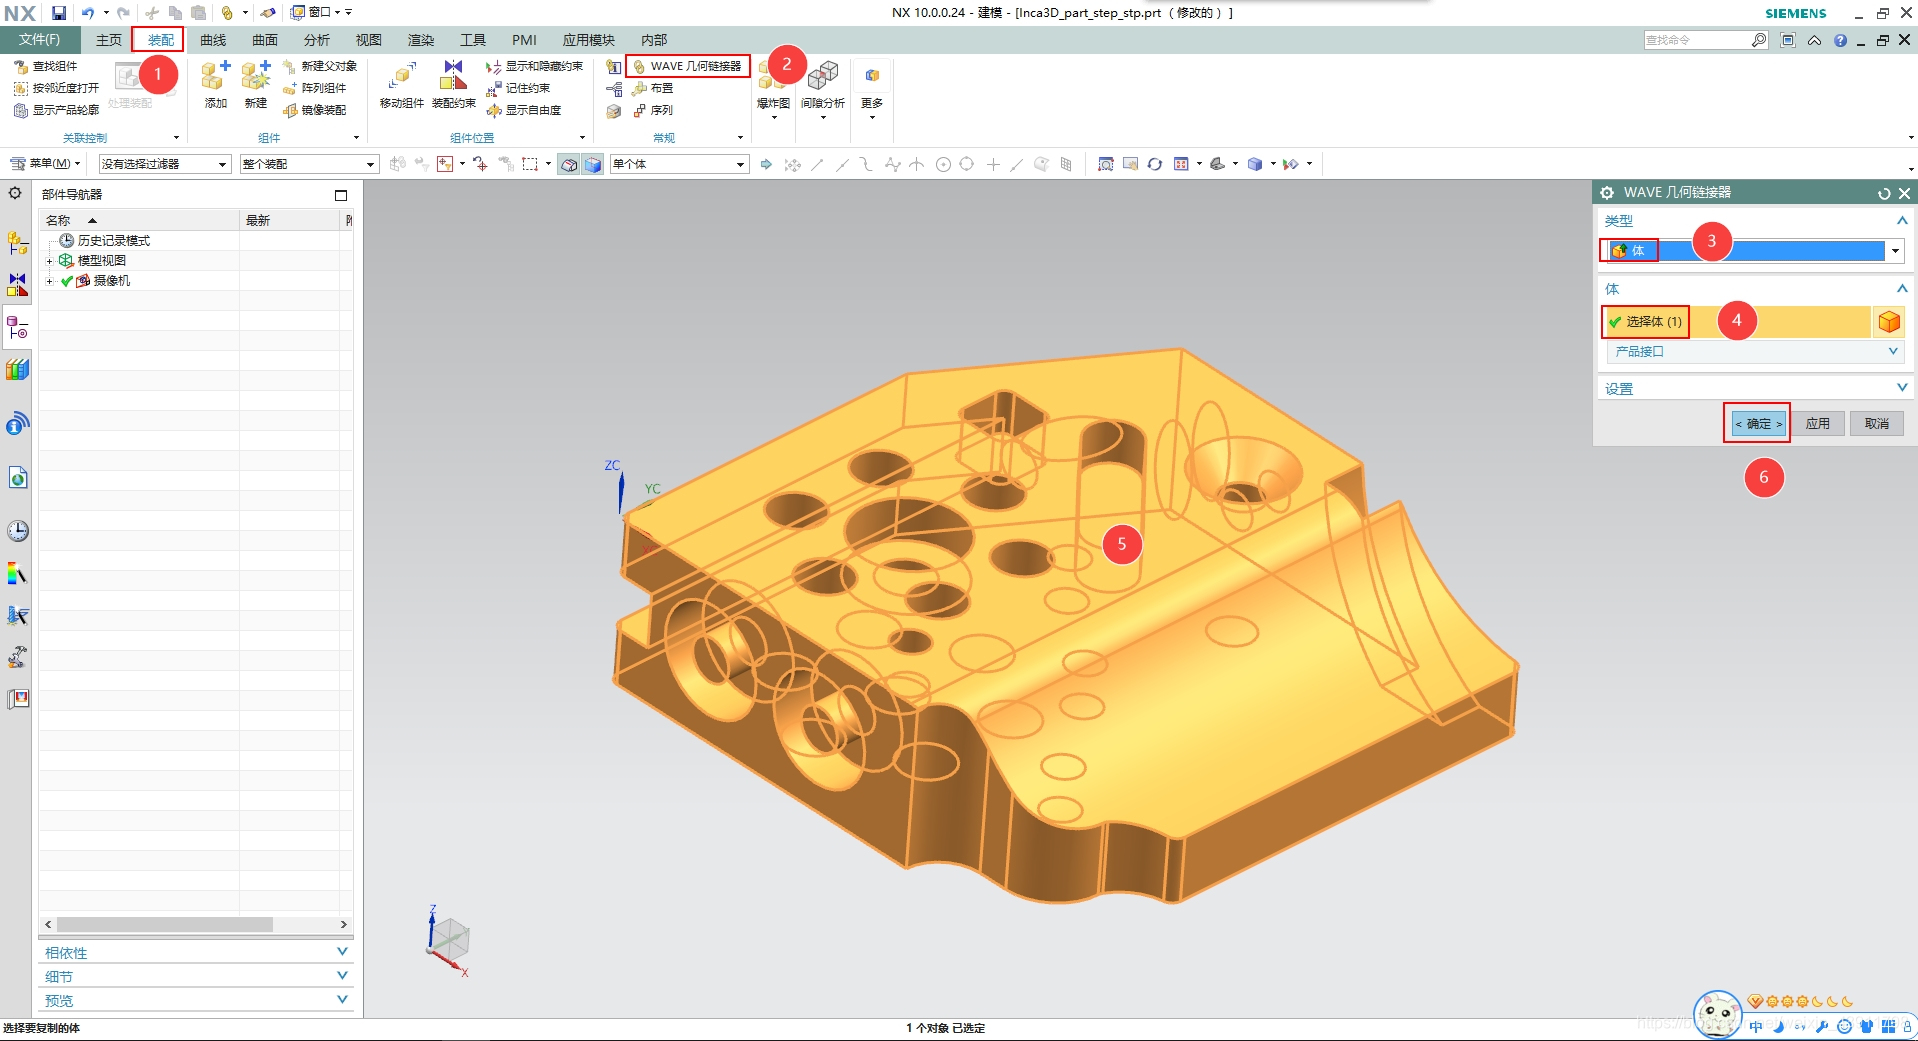Click 显示和隐藏约束 in the ribbon
1918x1041 pixels.
pyautogui.click(x=534, y=66)
